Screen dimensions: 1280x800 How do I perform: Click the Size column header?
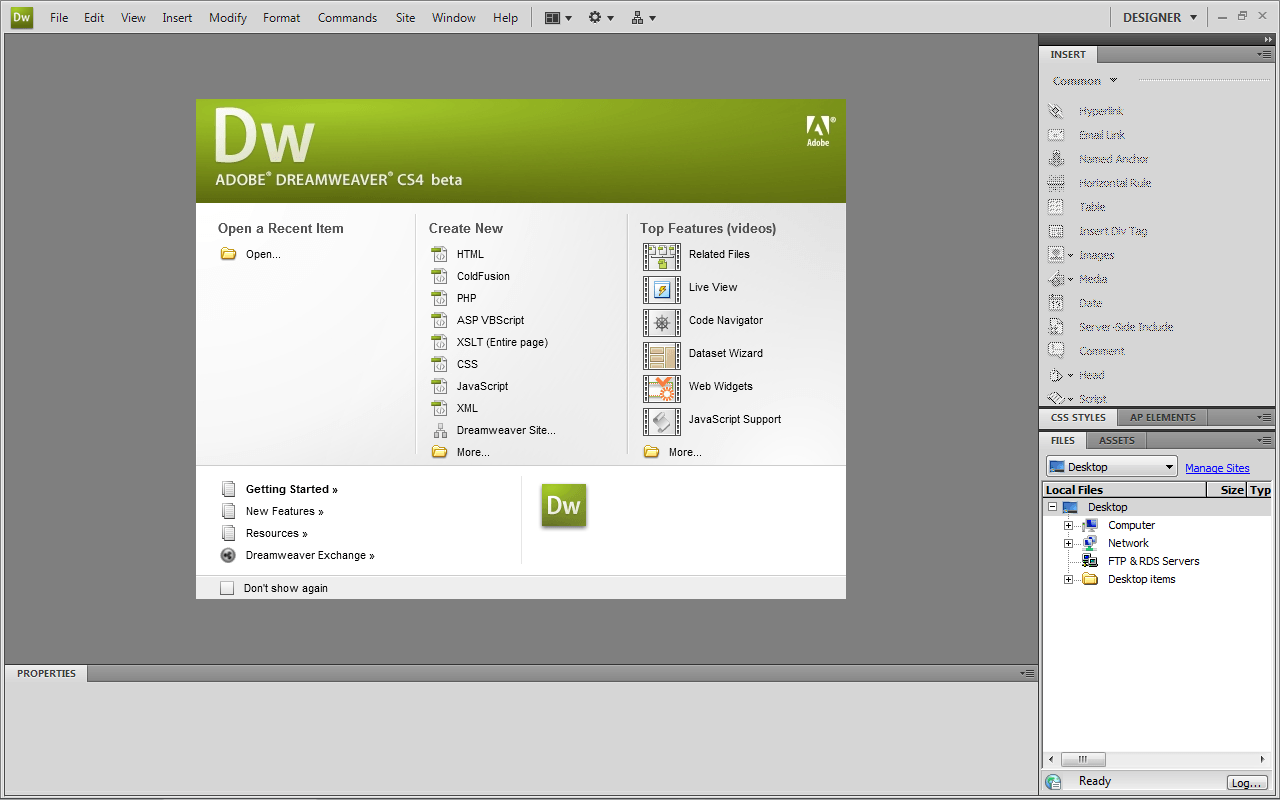tap(1227, 490)
